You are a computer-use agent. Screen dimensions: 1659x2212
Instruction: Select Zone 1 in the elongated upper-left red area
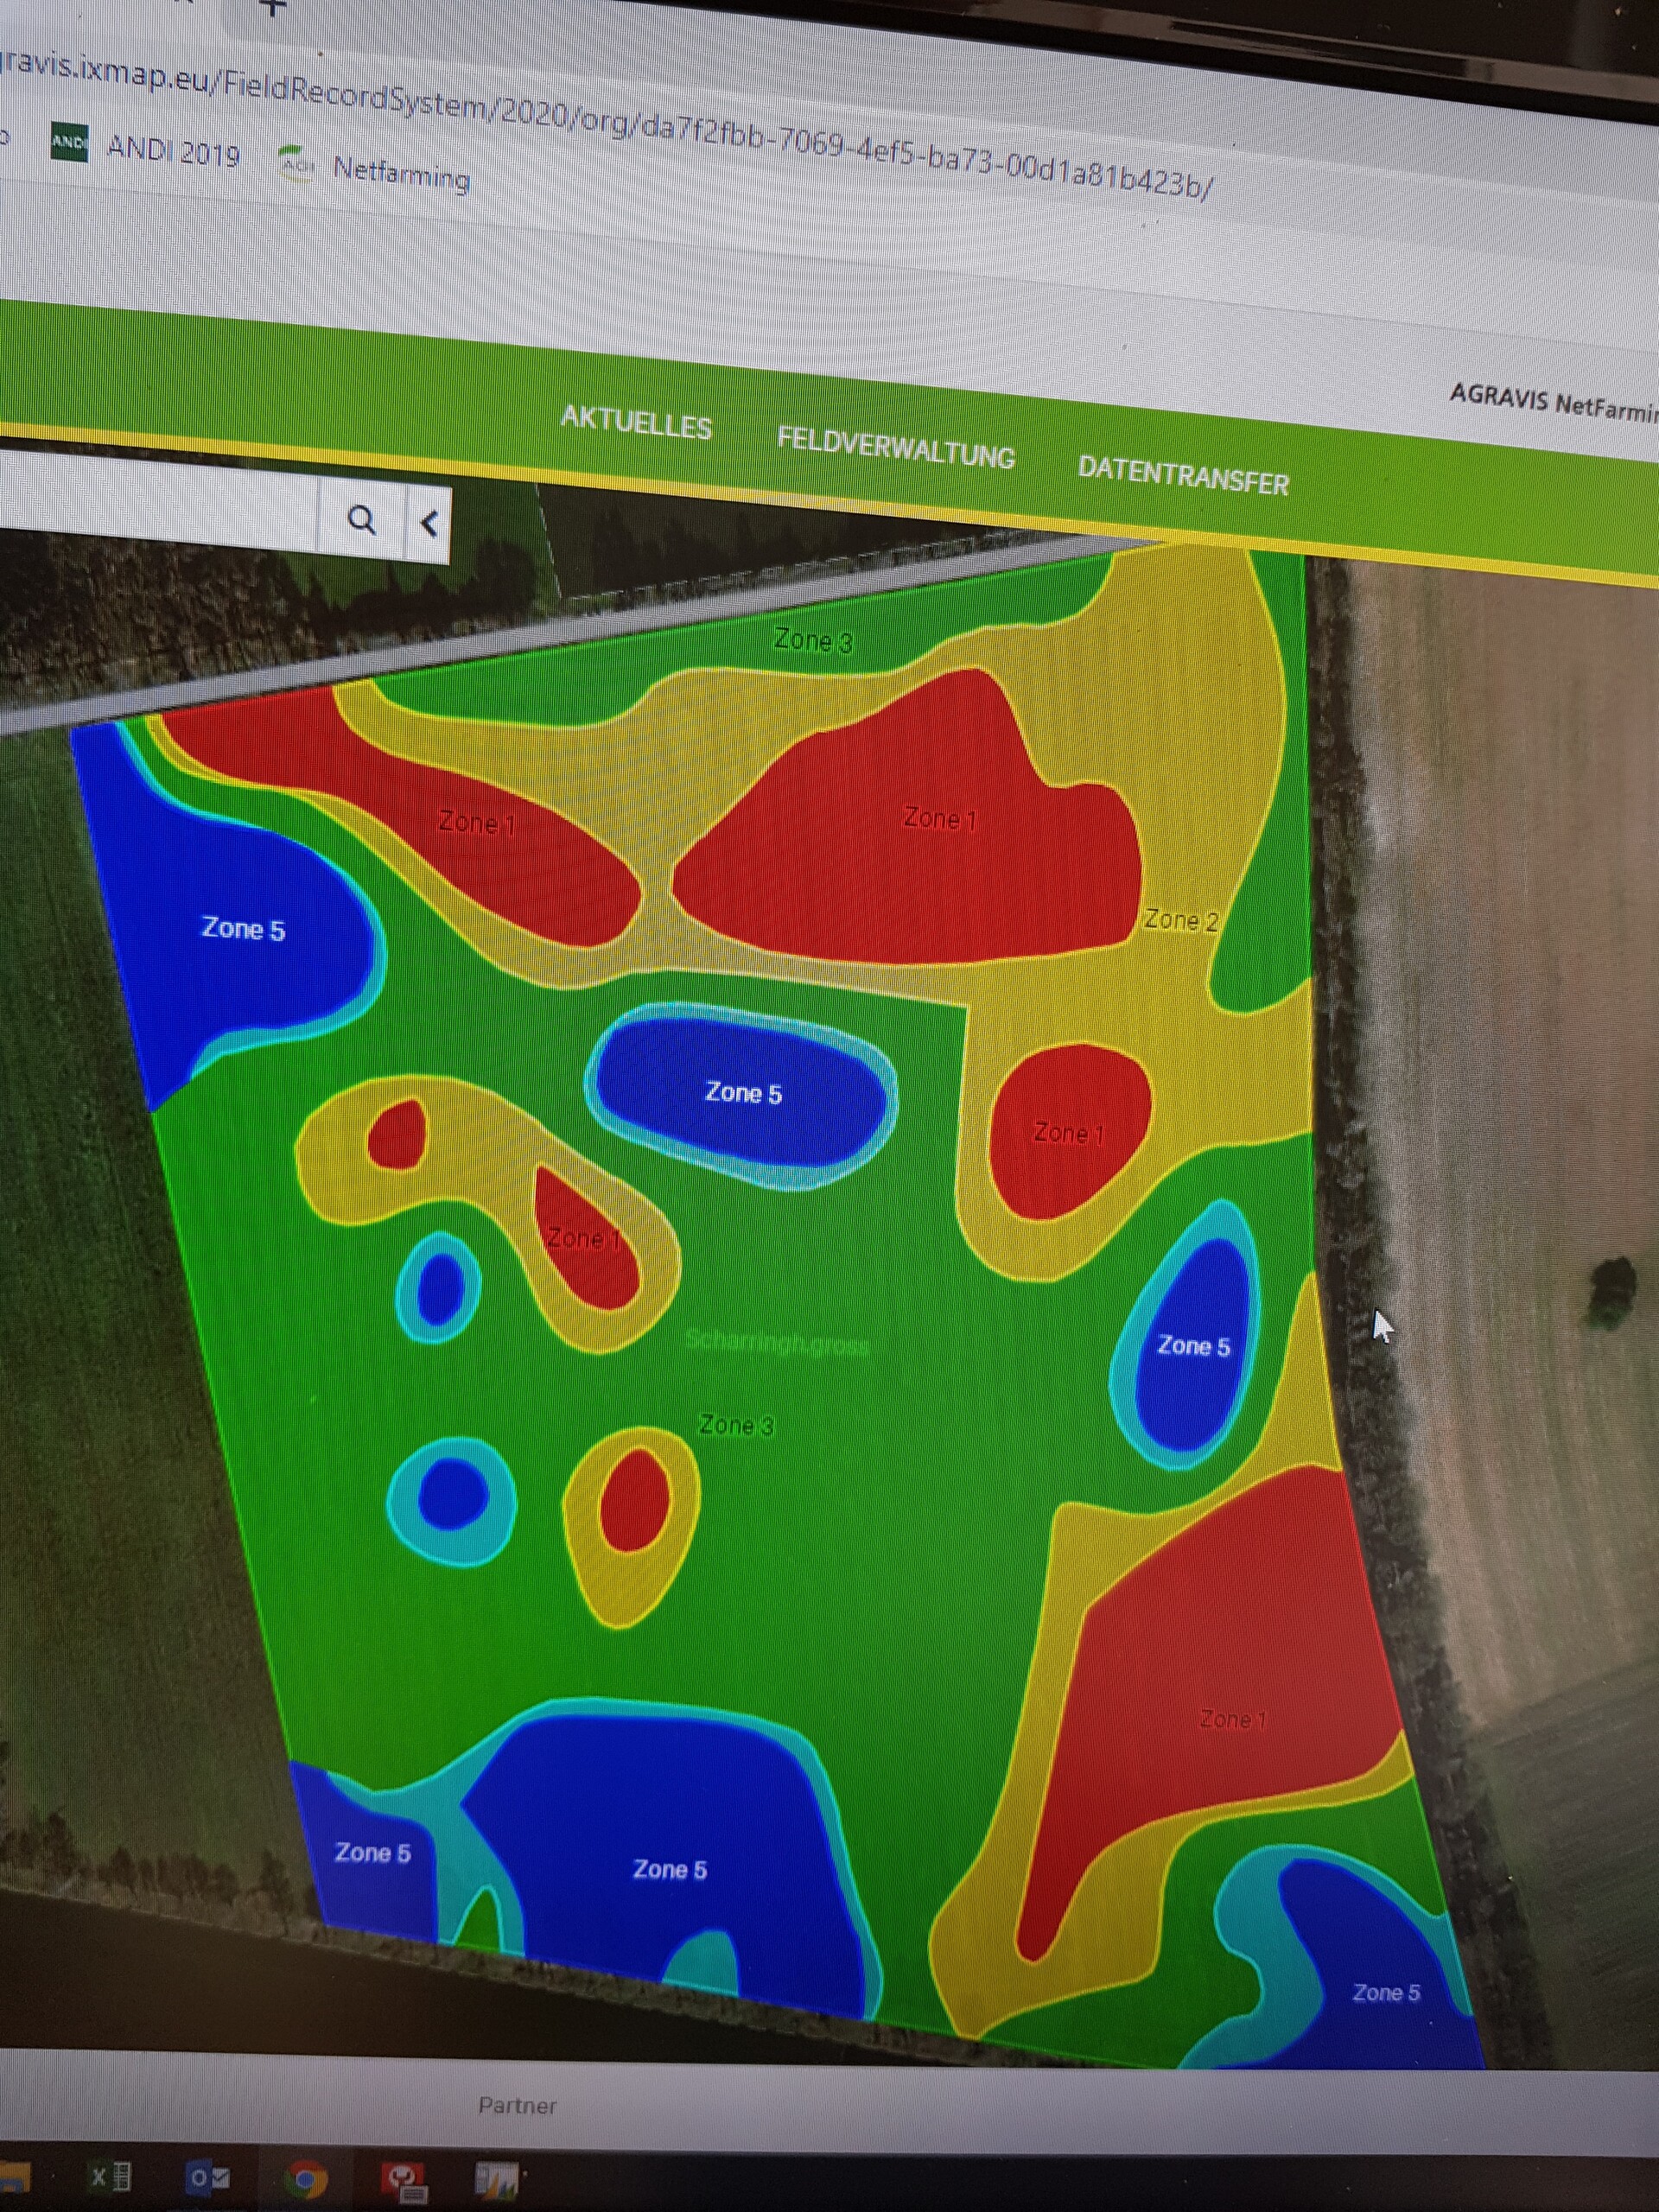[477, 822]
